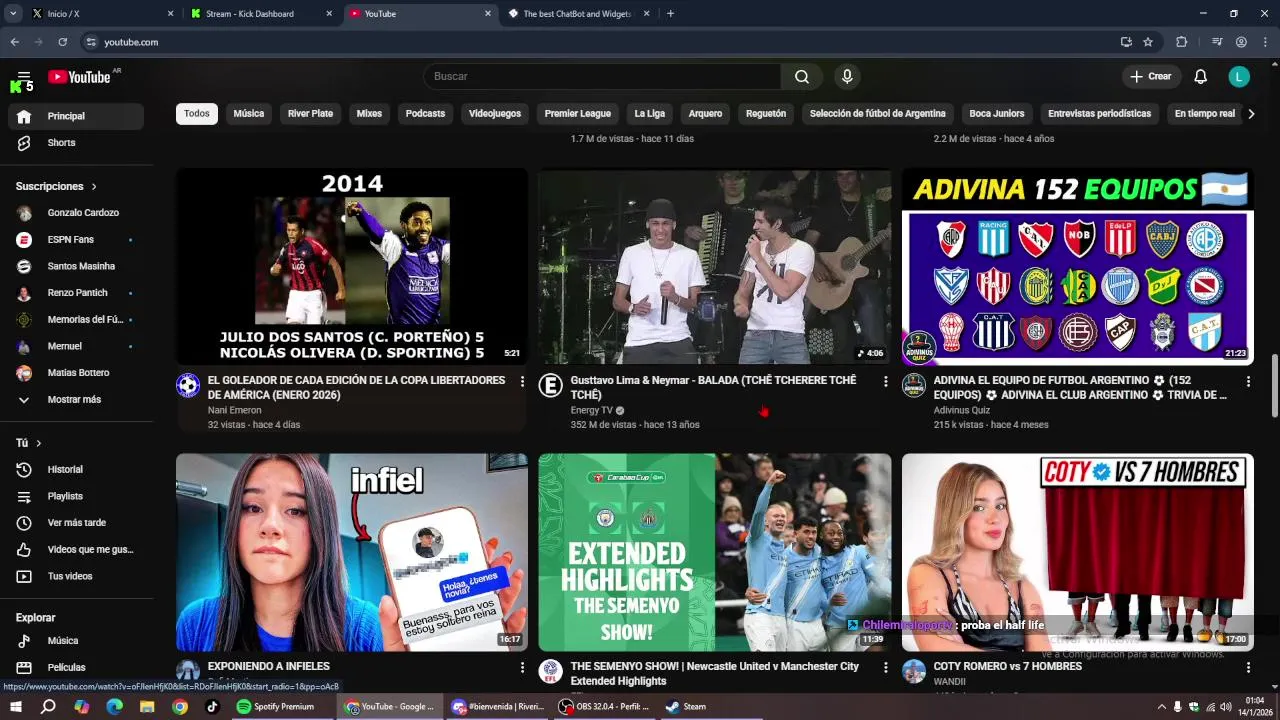Select the Videojuegos filter chip
This screenshot has height=720, width=1280.
coord(495,114)
